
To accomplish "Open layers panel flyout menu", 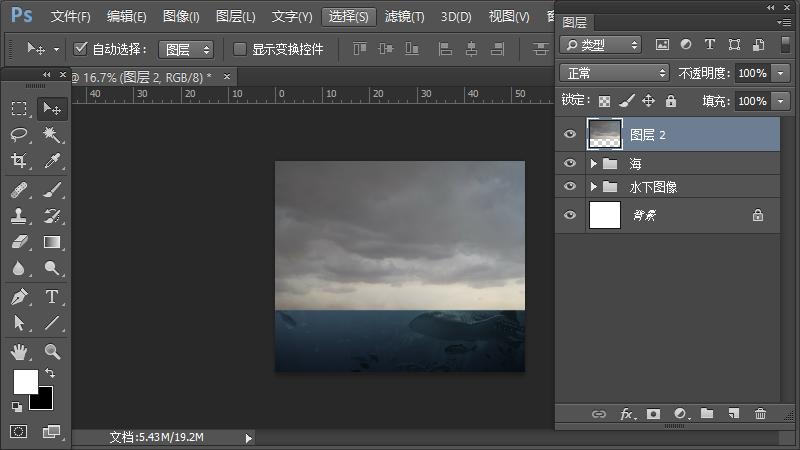I will coord(786,22).
